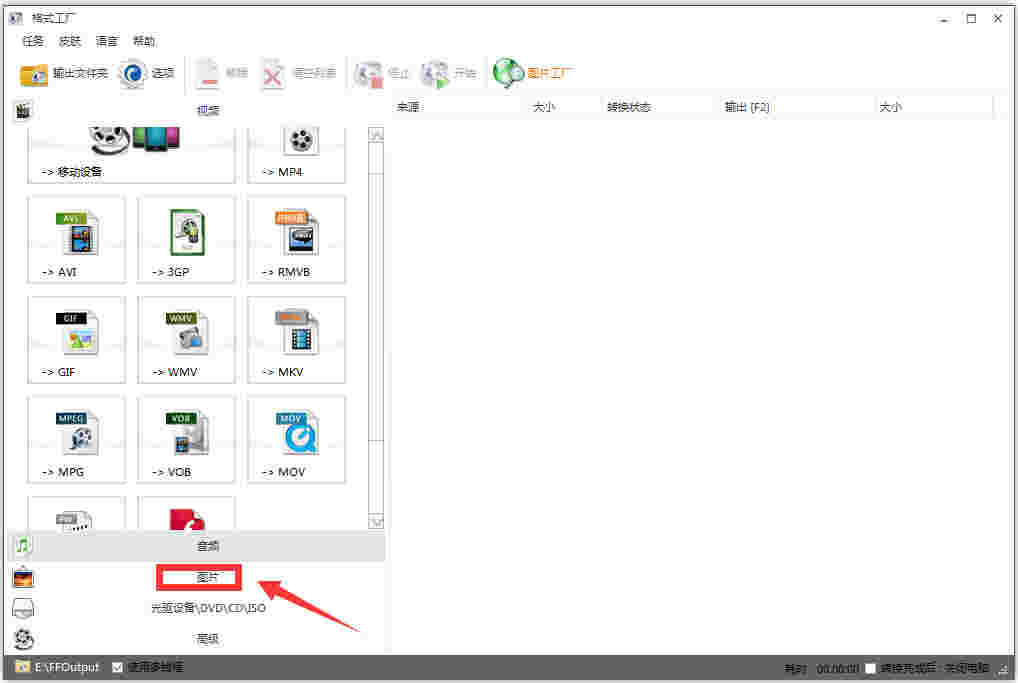Click the green music note audio icon

(23, 545)
